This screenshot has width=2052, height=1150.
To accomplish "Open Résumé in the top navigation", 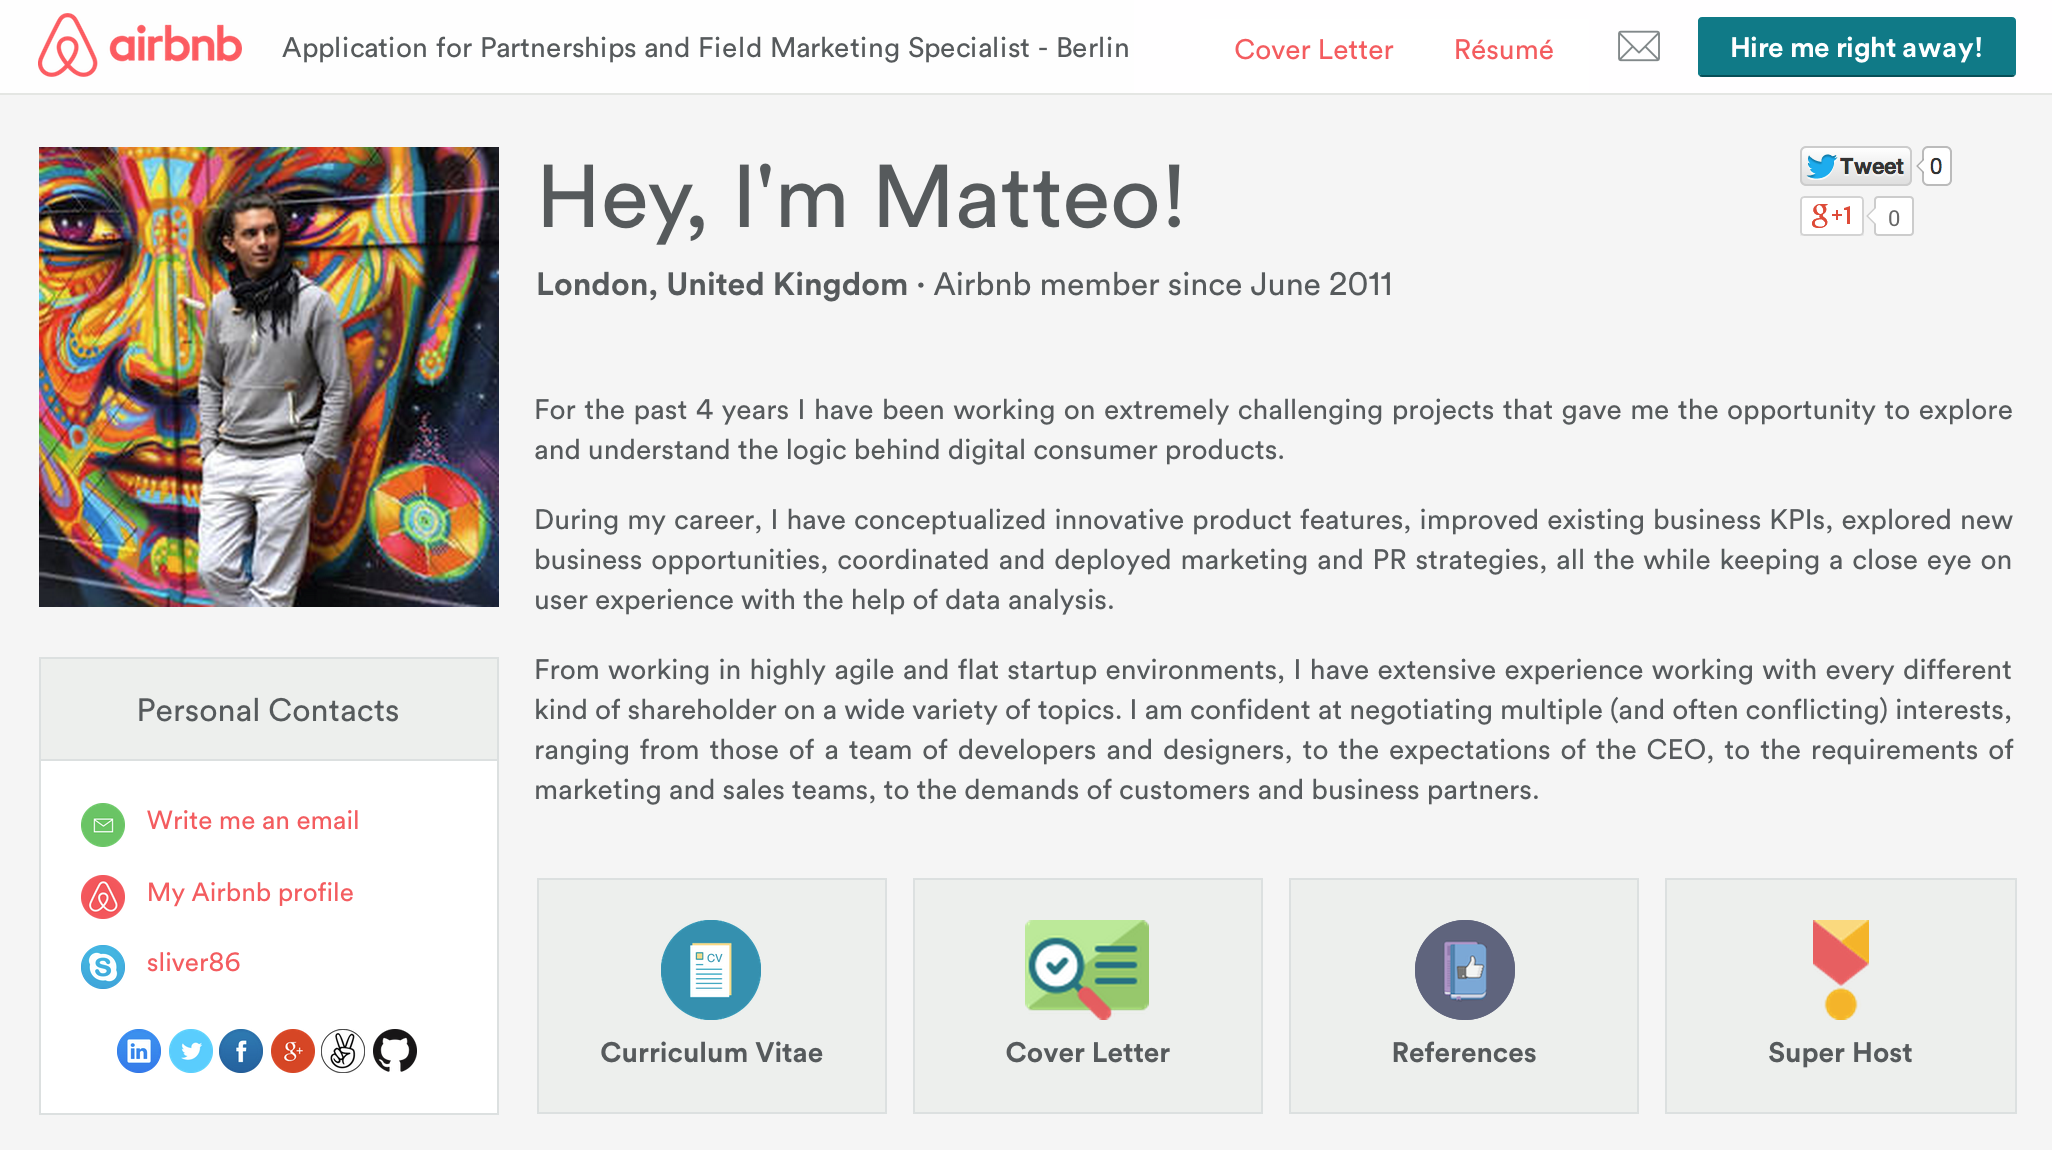I will [1503, 49].
